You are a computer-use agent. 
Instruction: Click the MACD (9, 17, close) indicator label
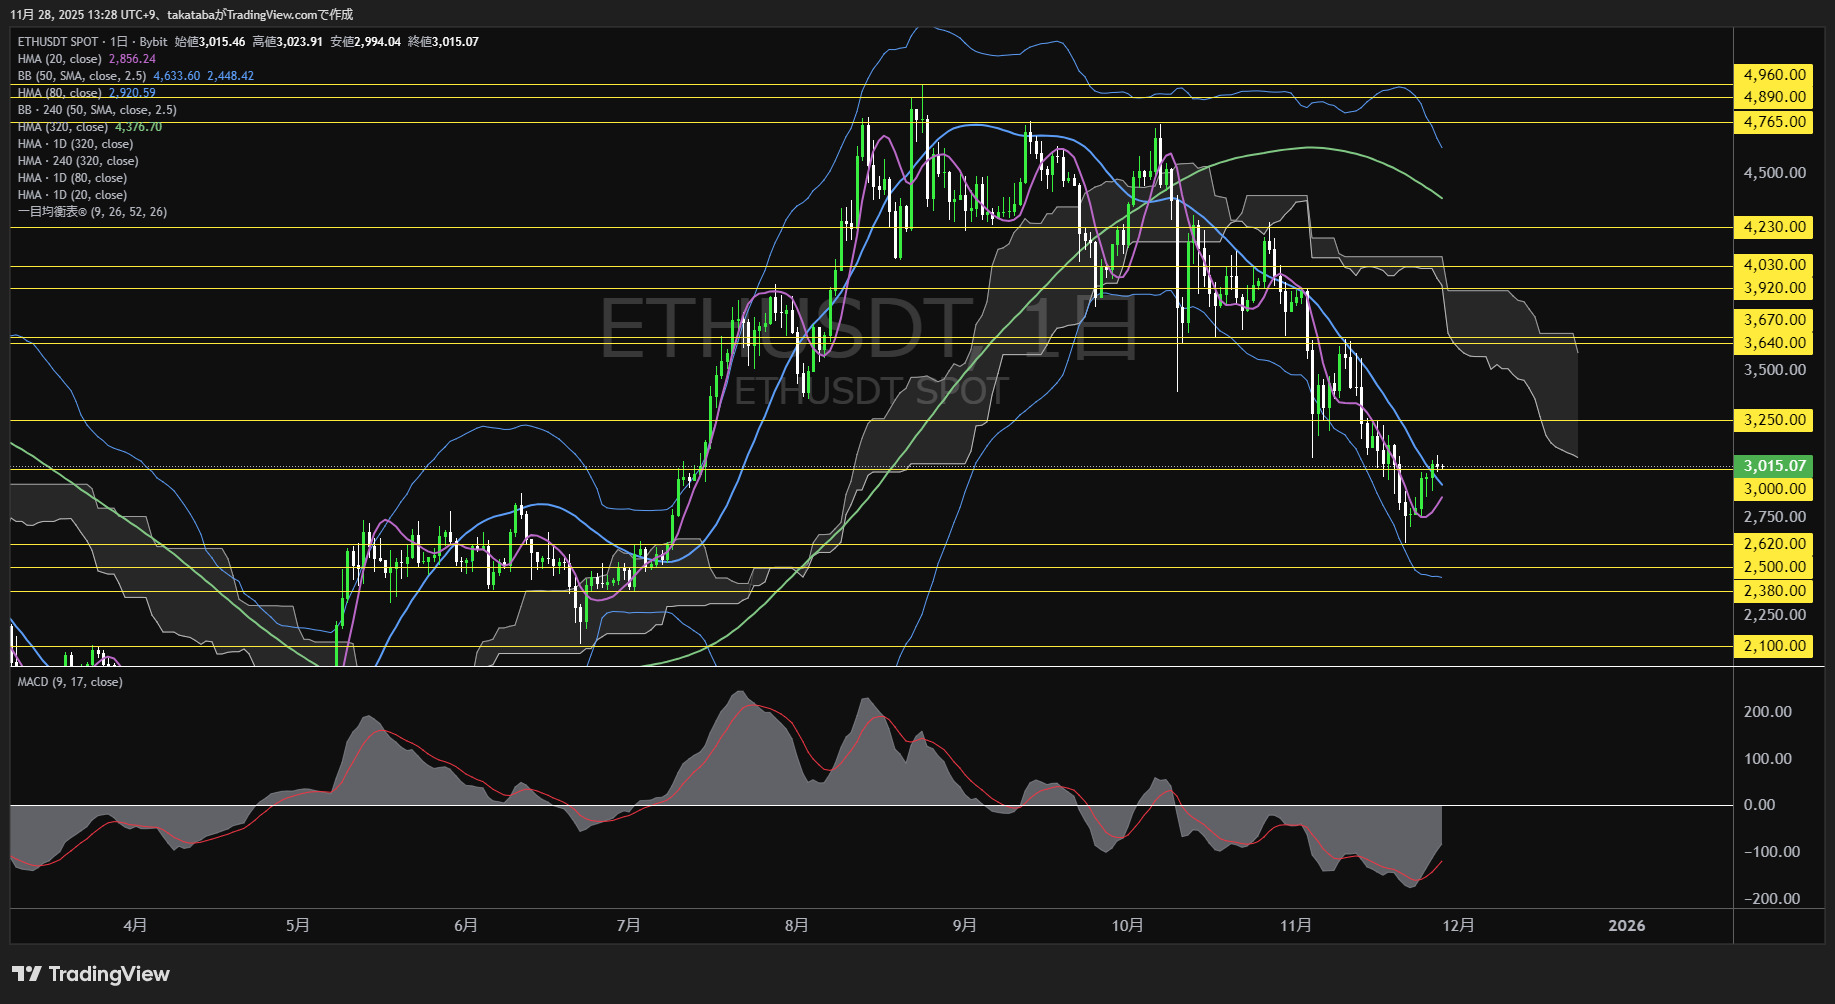click(x=70, y=681)
